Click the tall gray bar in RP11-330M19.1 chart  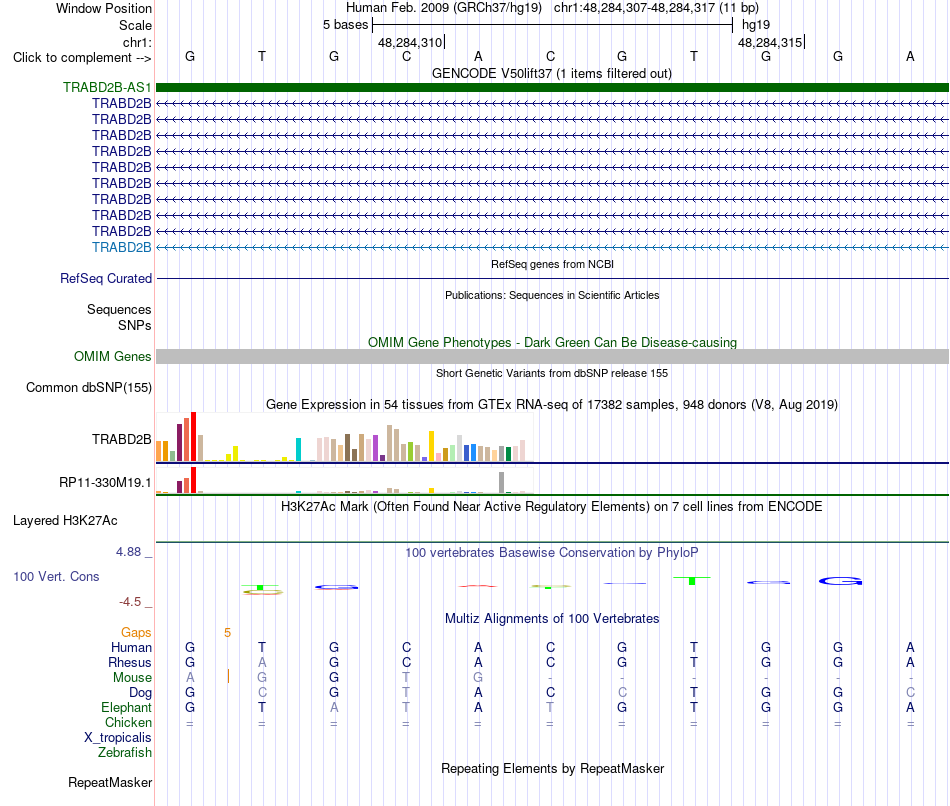tap(502, 482)
